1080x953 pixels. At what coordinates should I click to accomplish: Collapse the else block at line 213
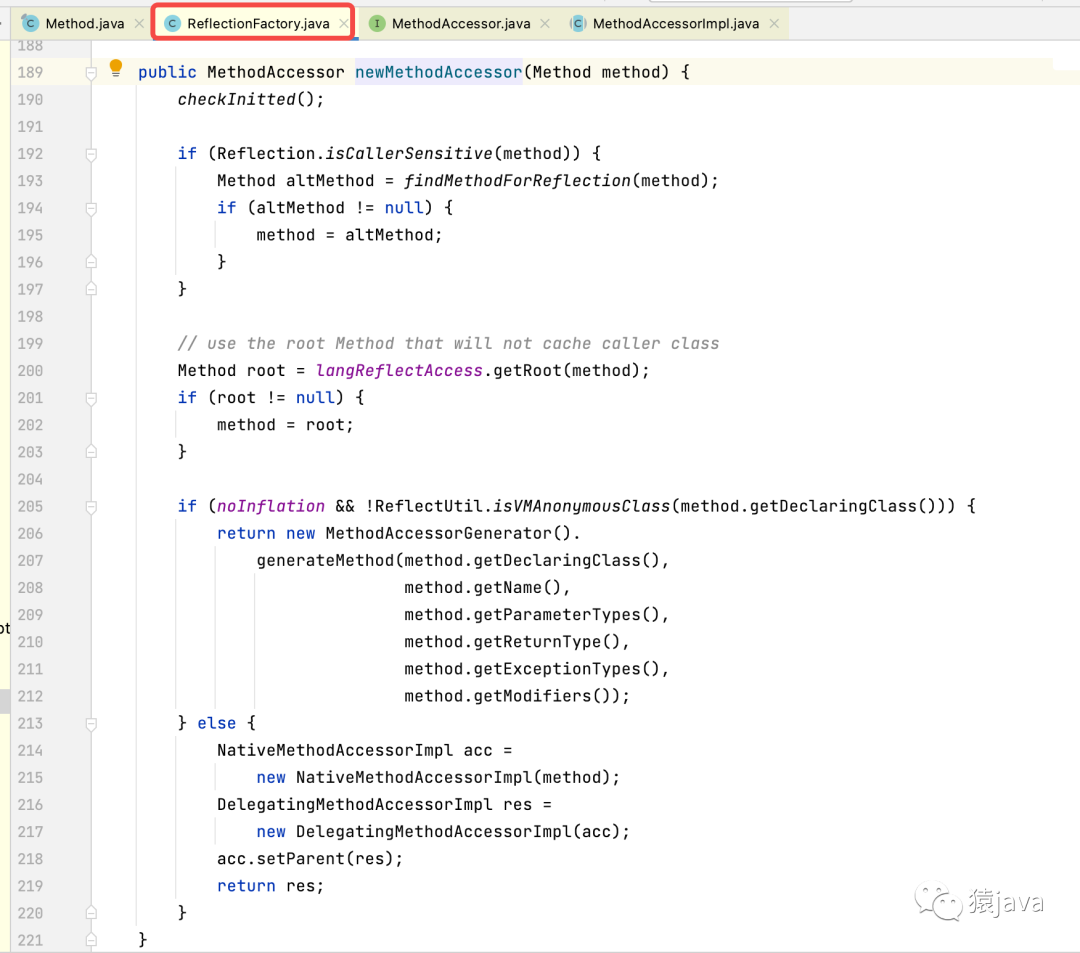tap(91, 724)
